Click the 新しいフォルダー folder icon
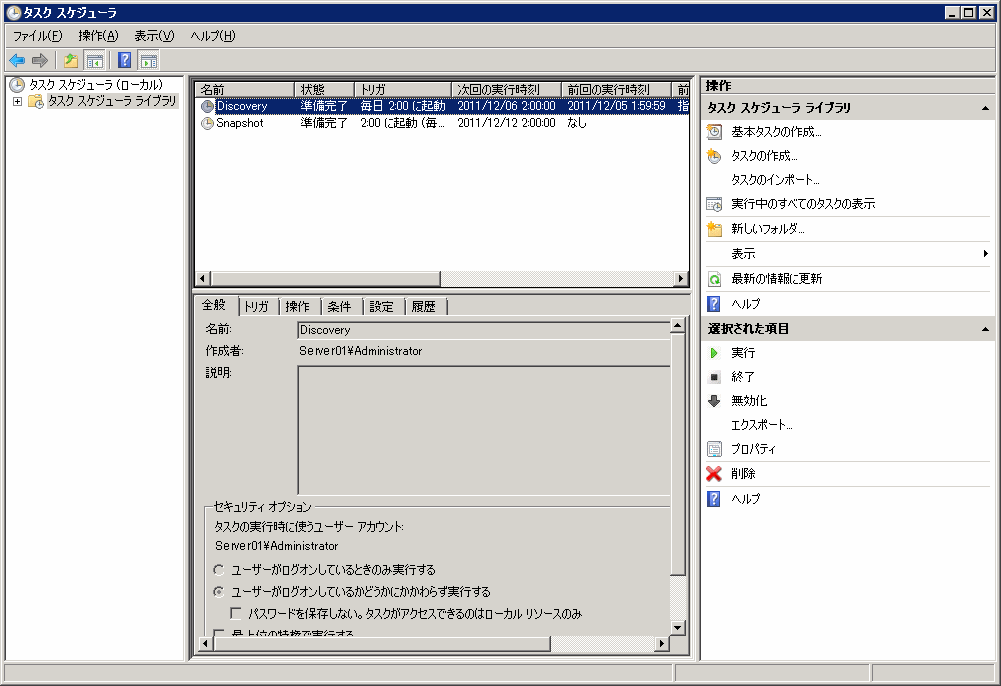The image size is (1001, 686). (714, 229)
